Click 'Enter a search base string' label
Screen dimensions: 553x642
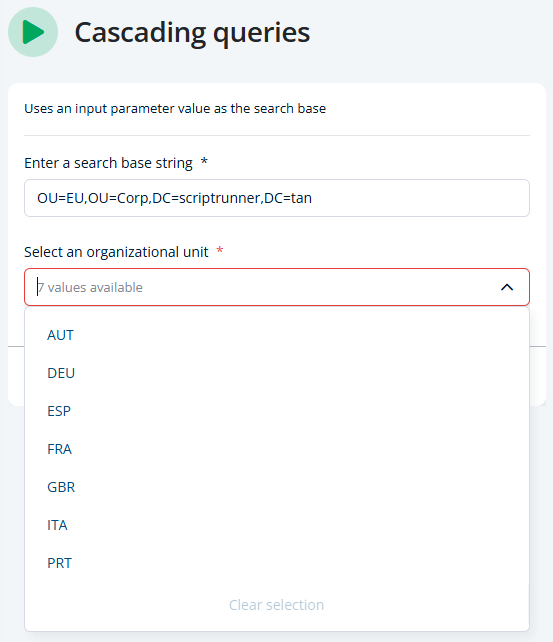[x=108, y=163]
